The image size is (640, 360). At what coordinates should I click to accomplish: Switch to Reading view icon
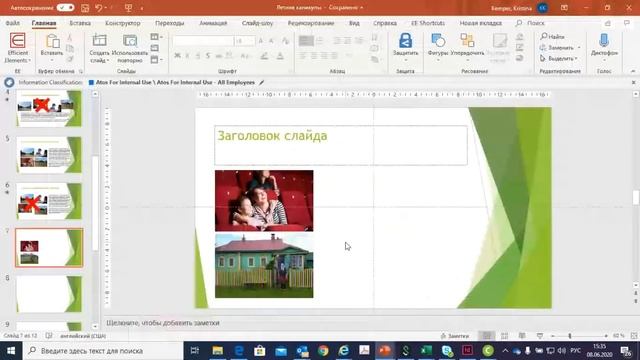click(522, 336)
